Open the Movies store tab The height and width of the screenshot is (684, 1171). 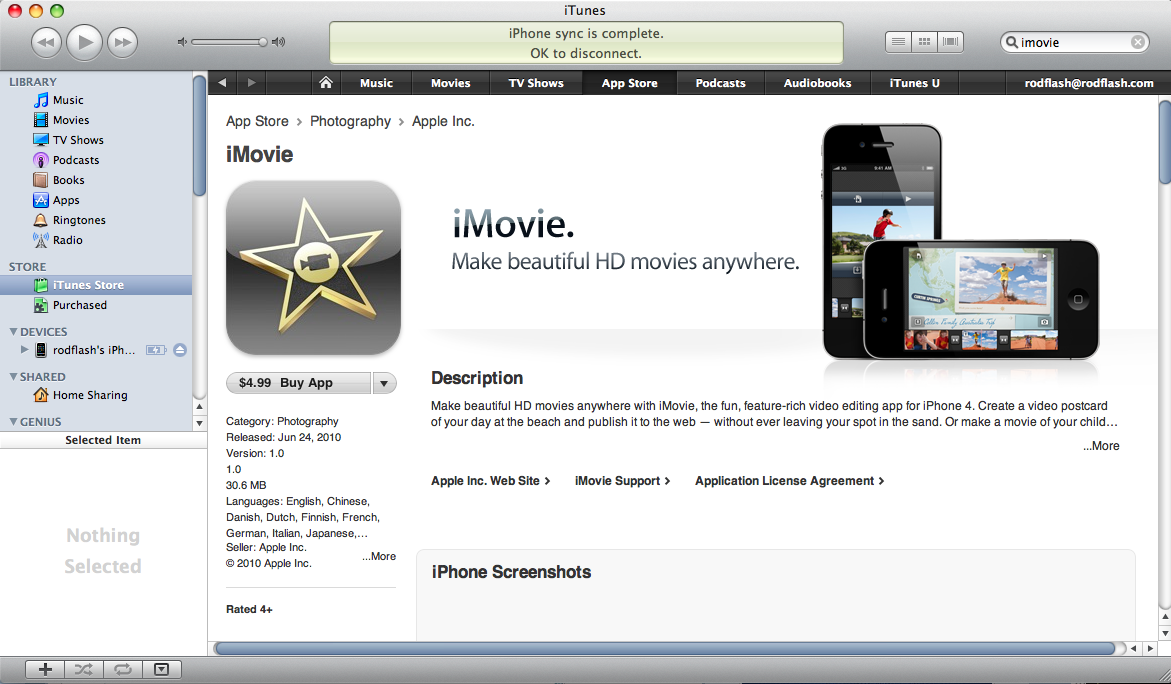click(450, 83)
